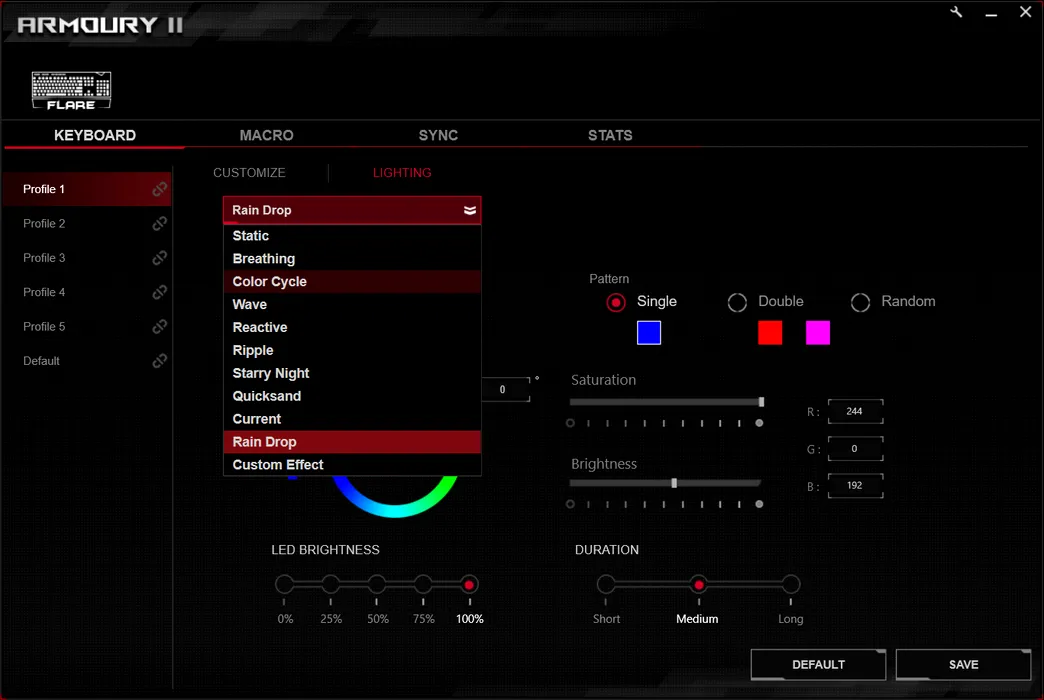
Task: Click the link icon beside Profile 5
Action: pos(159,327)
